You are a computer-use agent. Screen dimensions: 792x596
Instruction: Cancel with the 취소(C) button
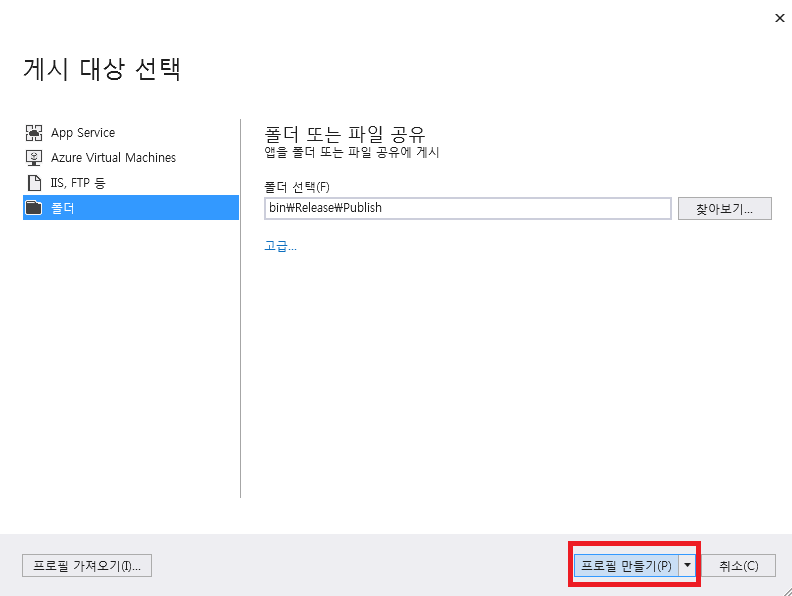click(738, 566)
